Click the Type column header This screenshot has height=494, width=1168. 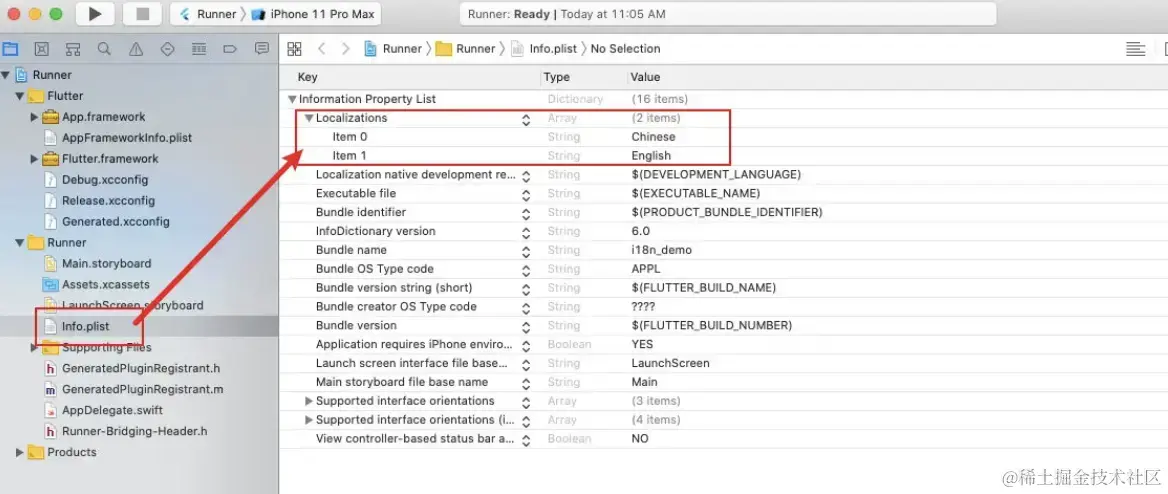pyautogui.click(x=556, y=77)
